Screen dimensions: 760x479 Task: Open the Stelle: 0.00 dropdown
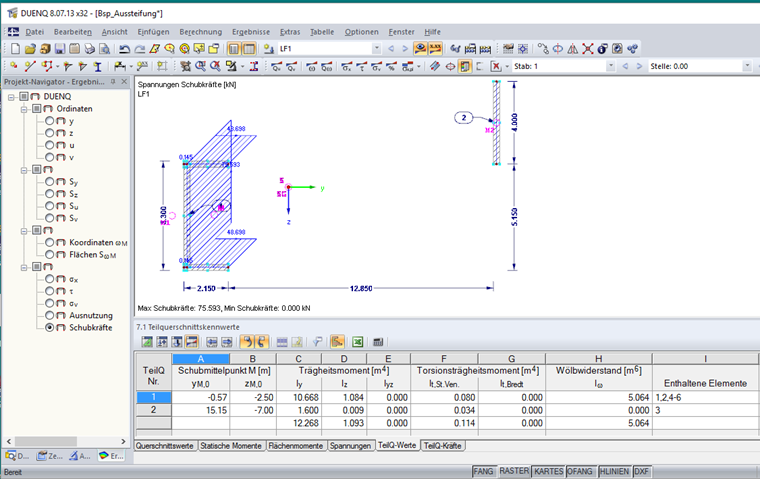747,66
